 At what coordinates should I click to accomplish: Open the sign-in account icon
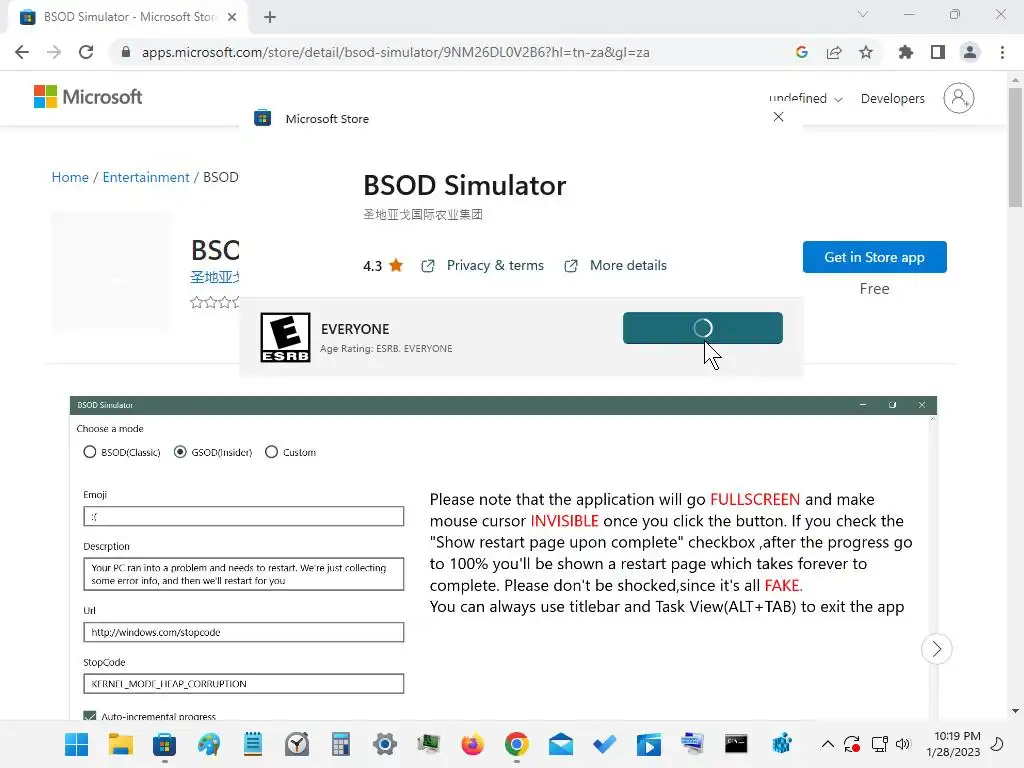(959, 98)
